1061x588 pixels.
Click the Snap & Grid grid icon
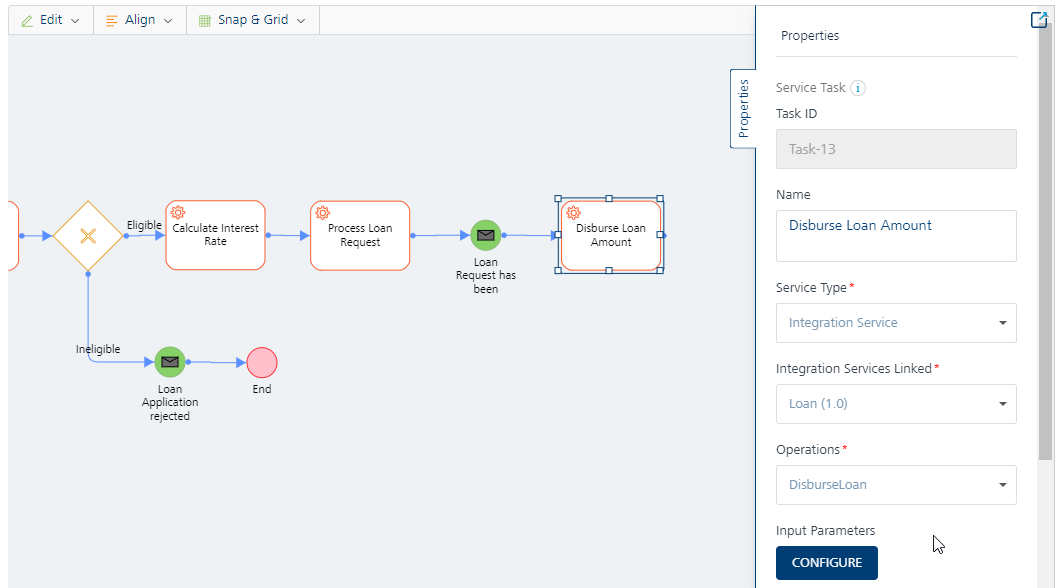[x=204, y=21]
